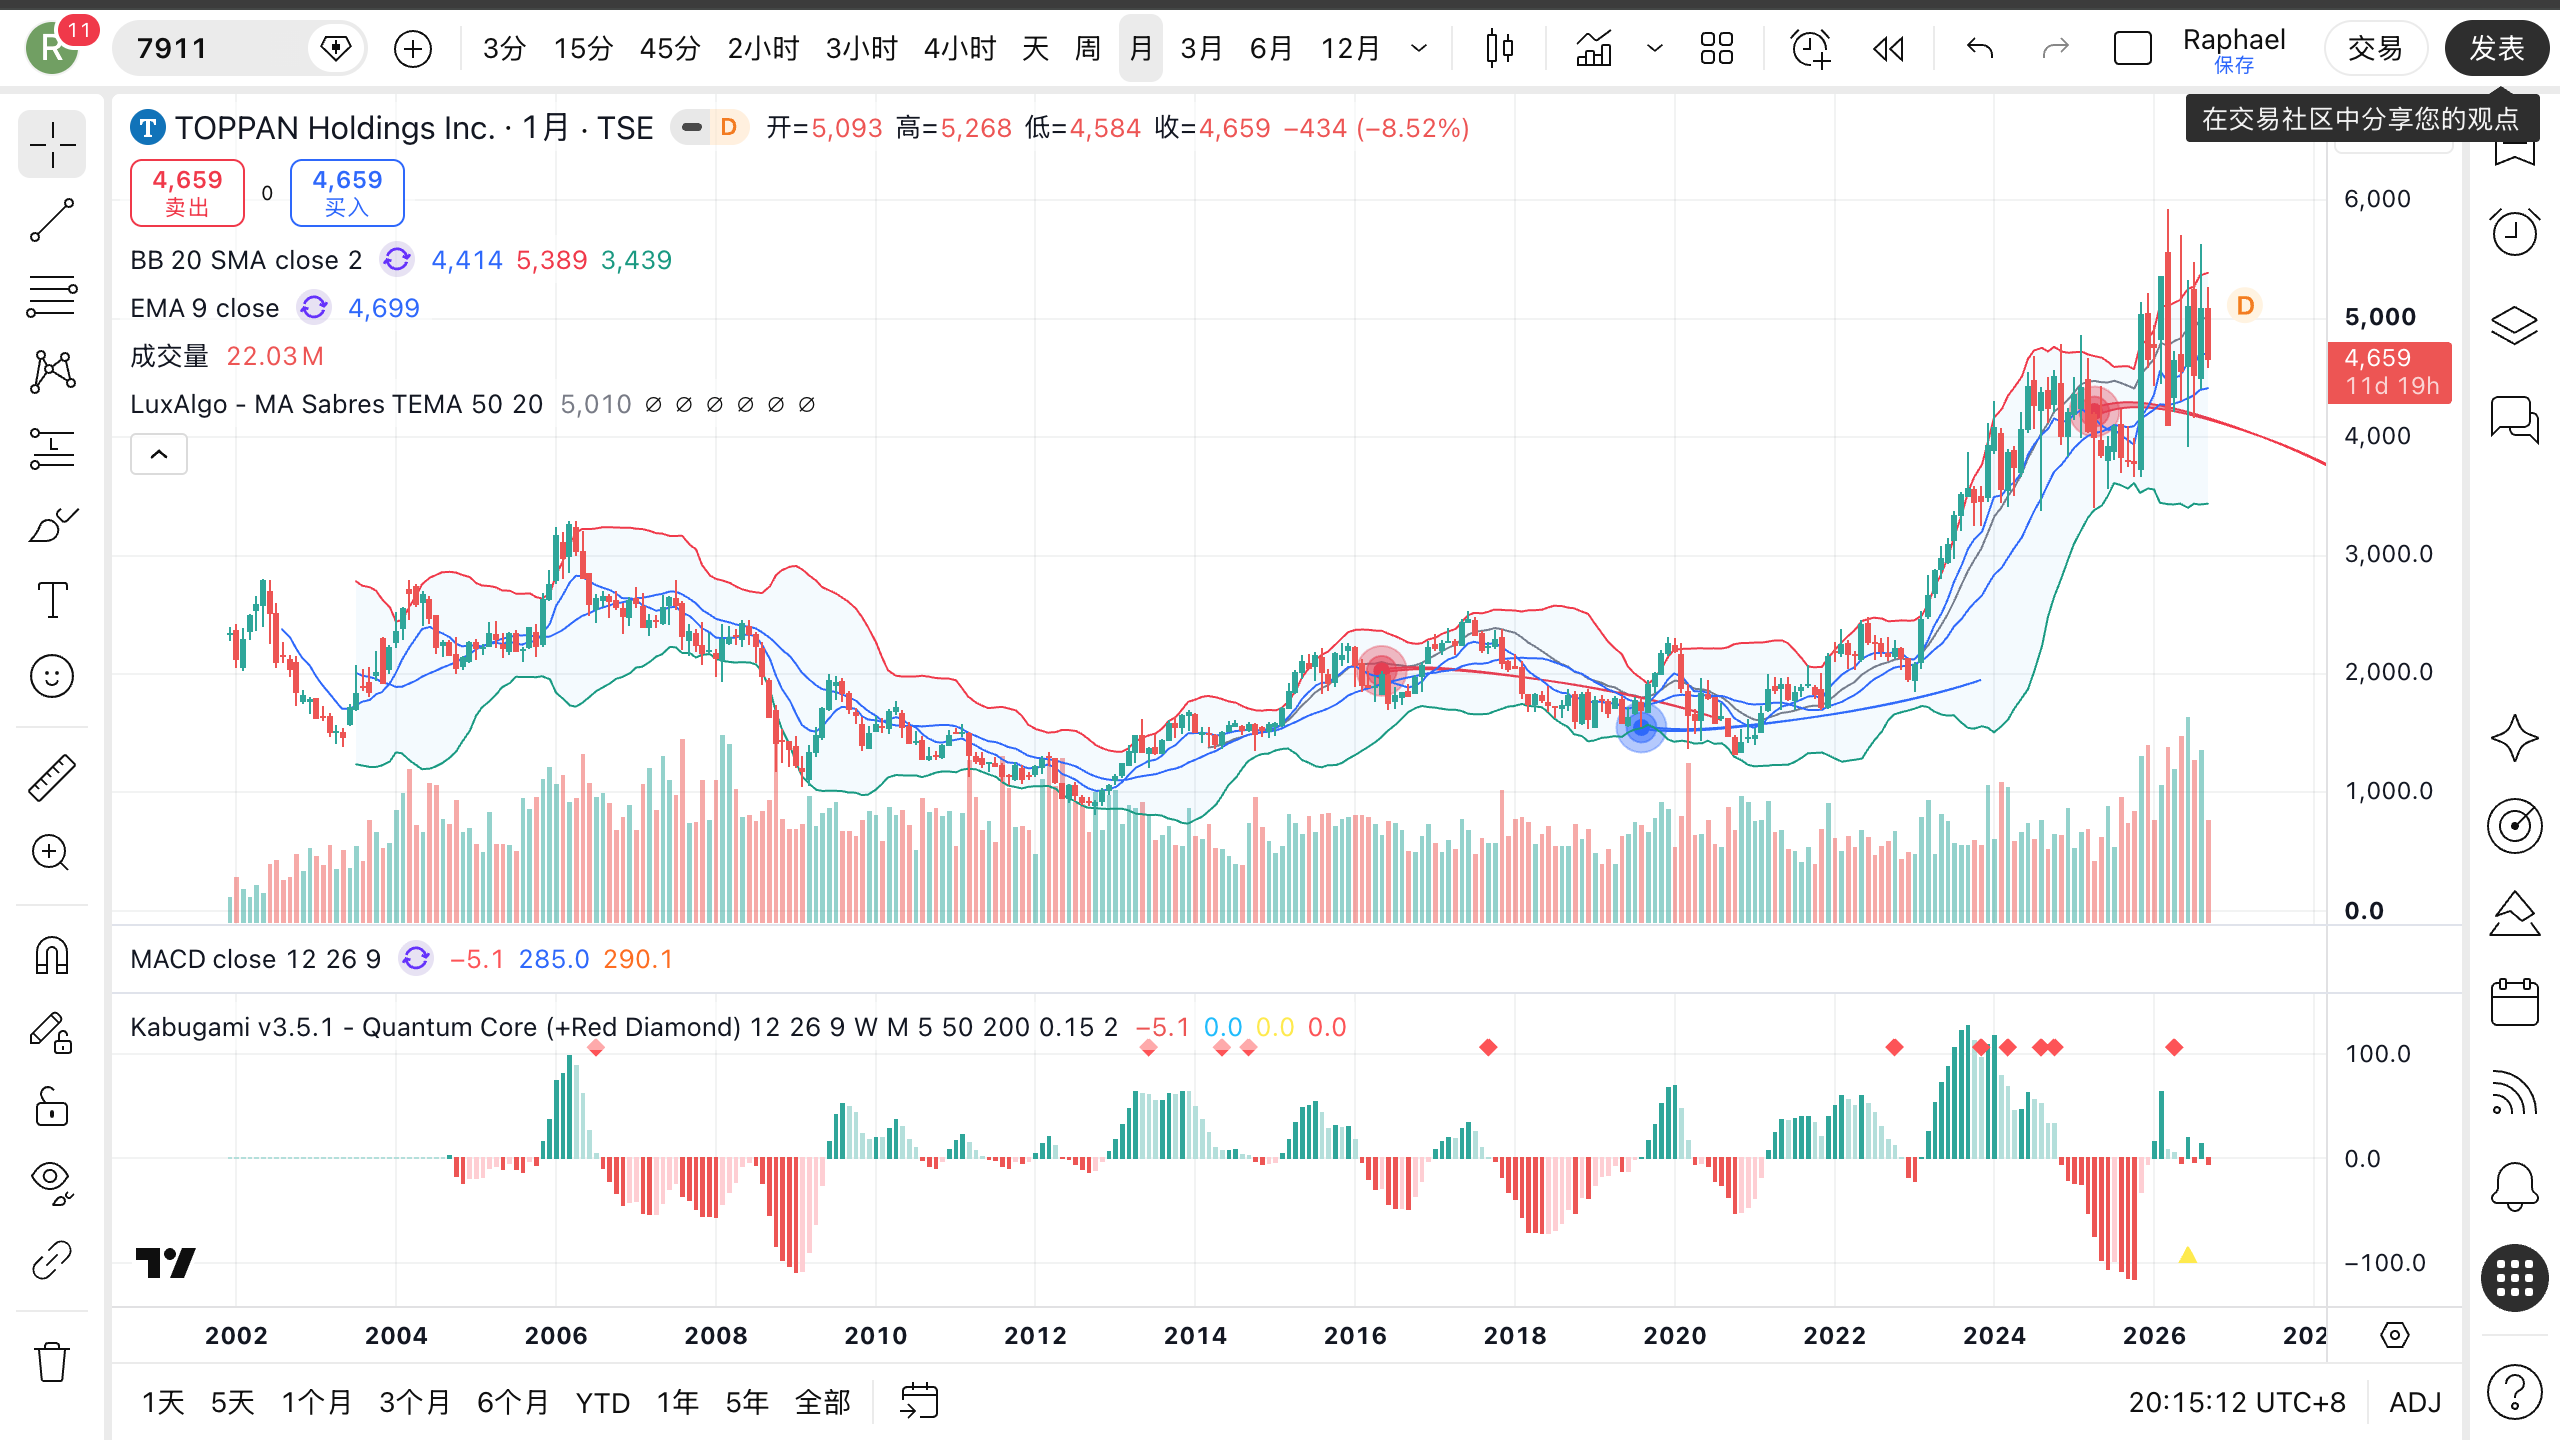Set date range to YTD
Screen dimensions: 2560x1440
point(603,1403)
